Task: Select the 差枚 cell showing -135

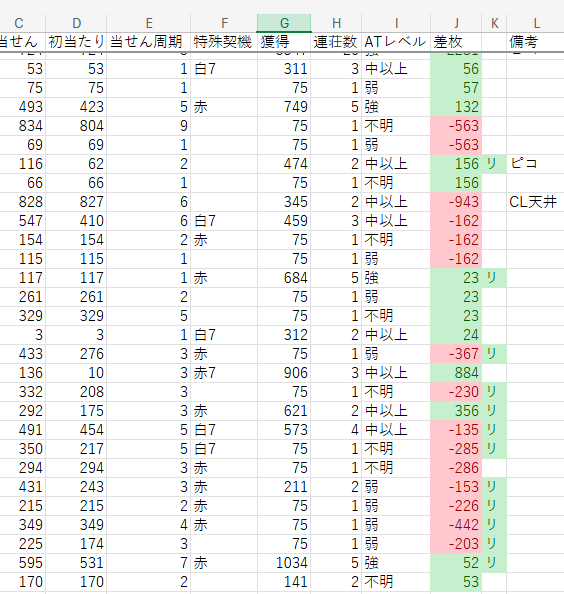Action: (x=456, y=430)
